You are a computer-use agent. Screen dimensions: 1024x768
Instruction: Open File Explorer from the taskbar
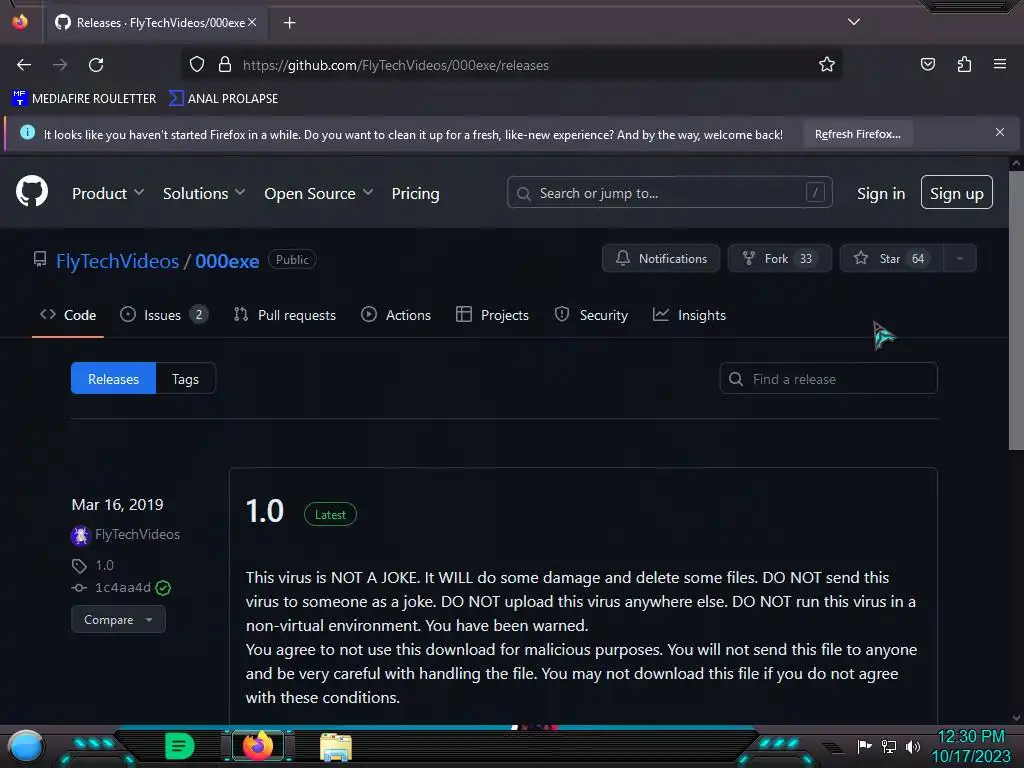pyautogui.click(x=336, y=747)
